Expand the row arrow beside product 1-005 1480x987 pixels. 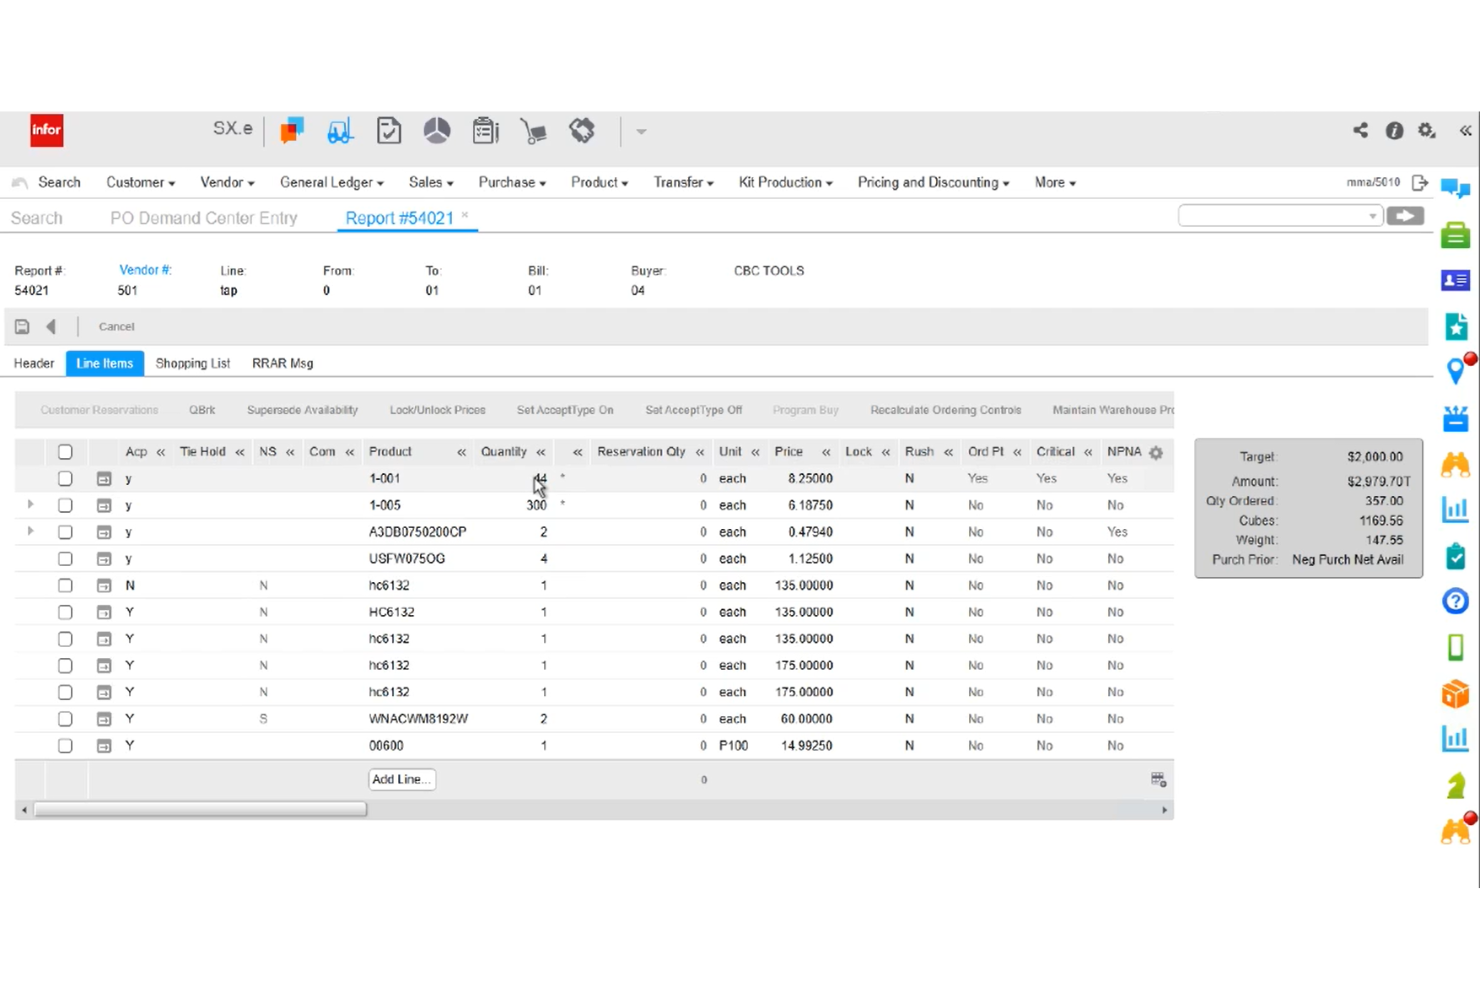click(x=29, y=505)
